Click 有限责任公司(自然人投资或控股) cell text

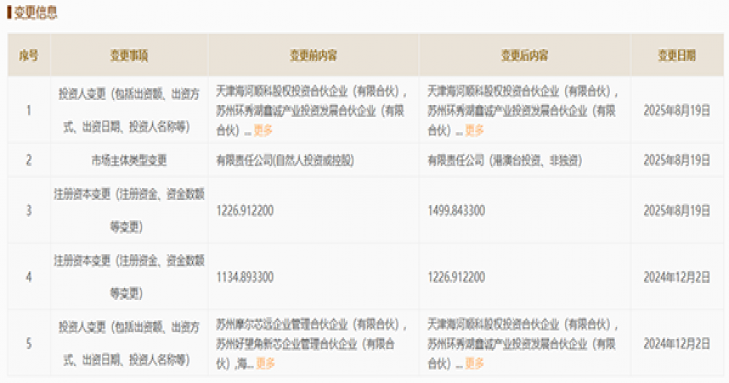(x=285, y=160)
